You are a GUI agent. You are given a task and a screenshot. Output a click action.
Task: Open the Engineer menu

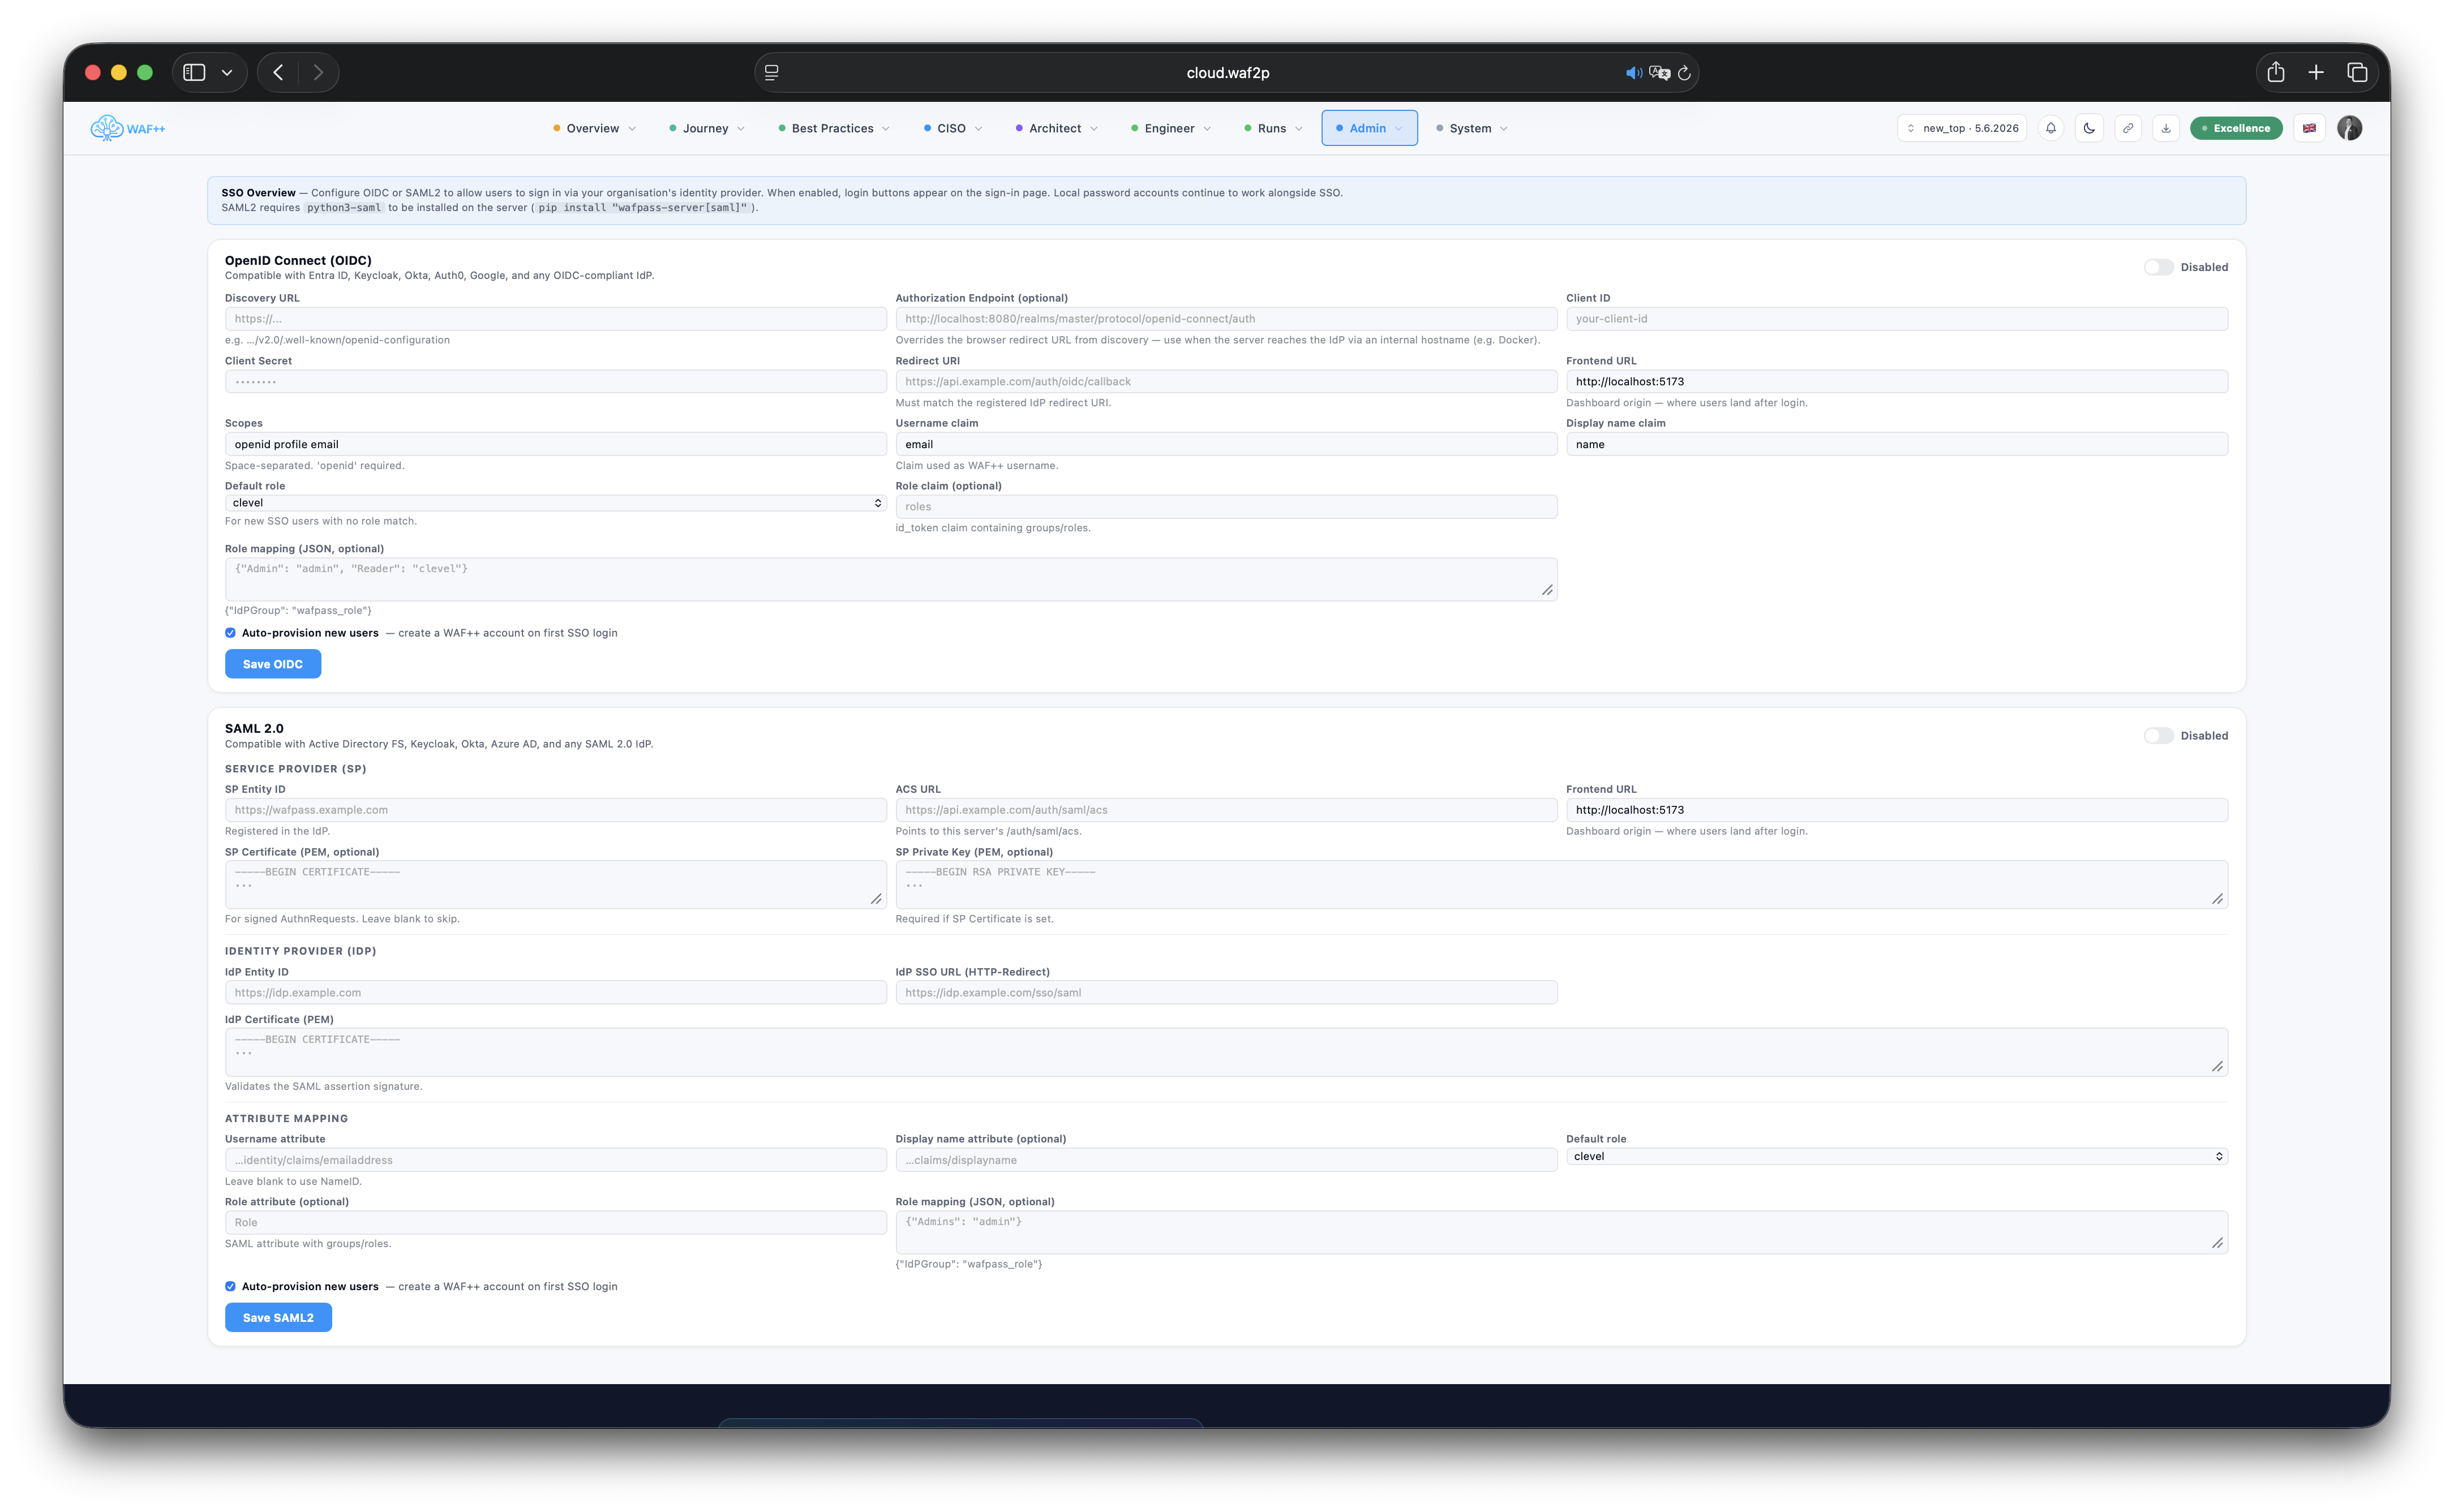[1170, 128]
